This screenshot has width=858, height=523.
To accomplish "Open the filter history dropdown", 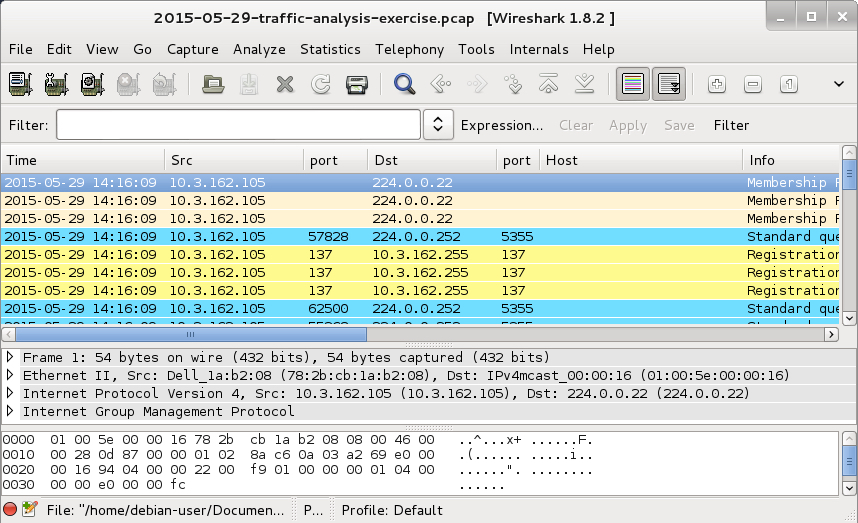I will point(438,125).
